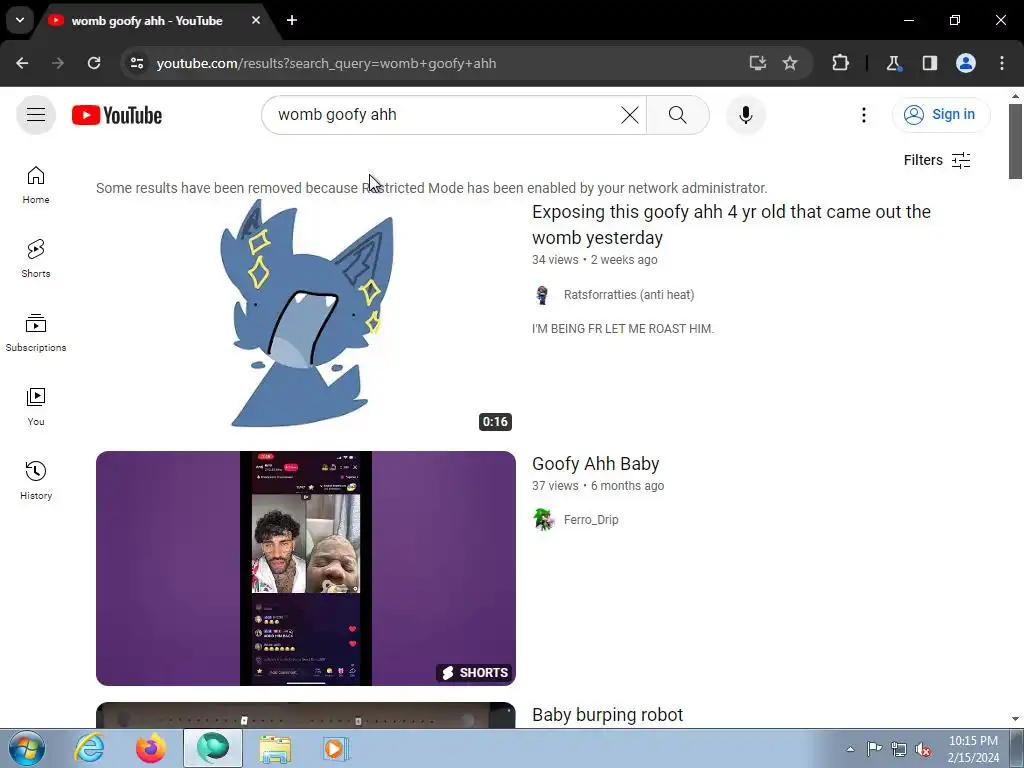
Task: Open the Goofy Ahh Baby shorts thumbnail
Action: (x=306, y=568)
